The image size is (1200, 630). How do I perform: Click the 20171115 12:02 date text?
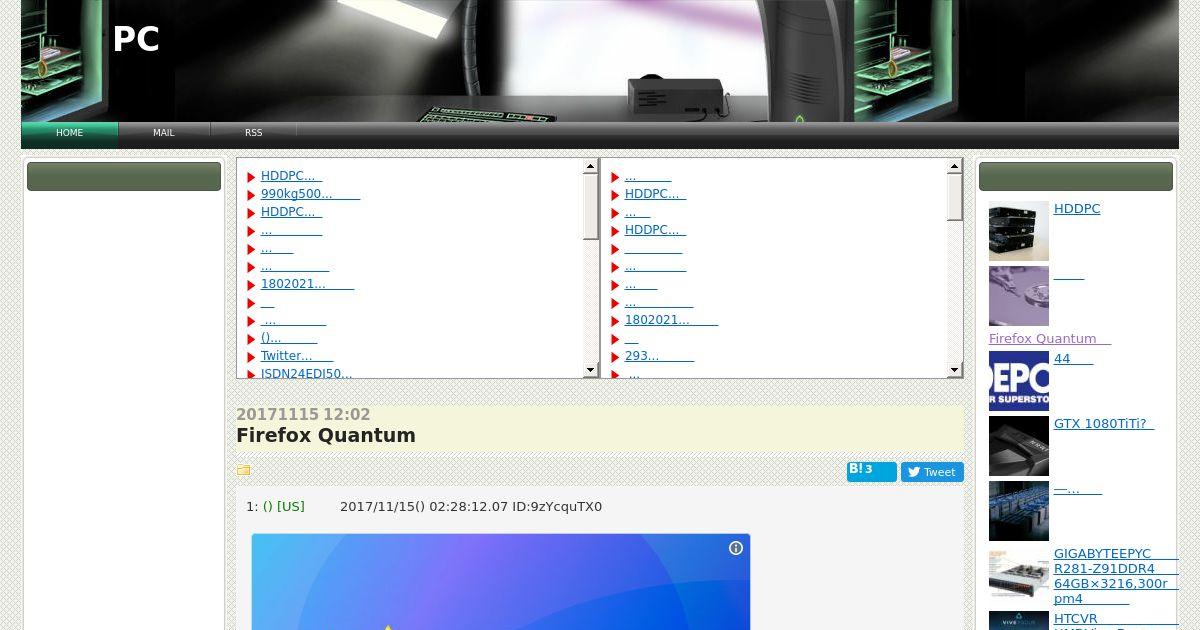point(303,415)
